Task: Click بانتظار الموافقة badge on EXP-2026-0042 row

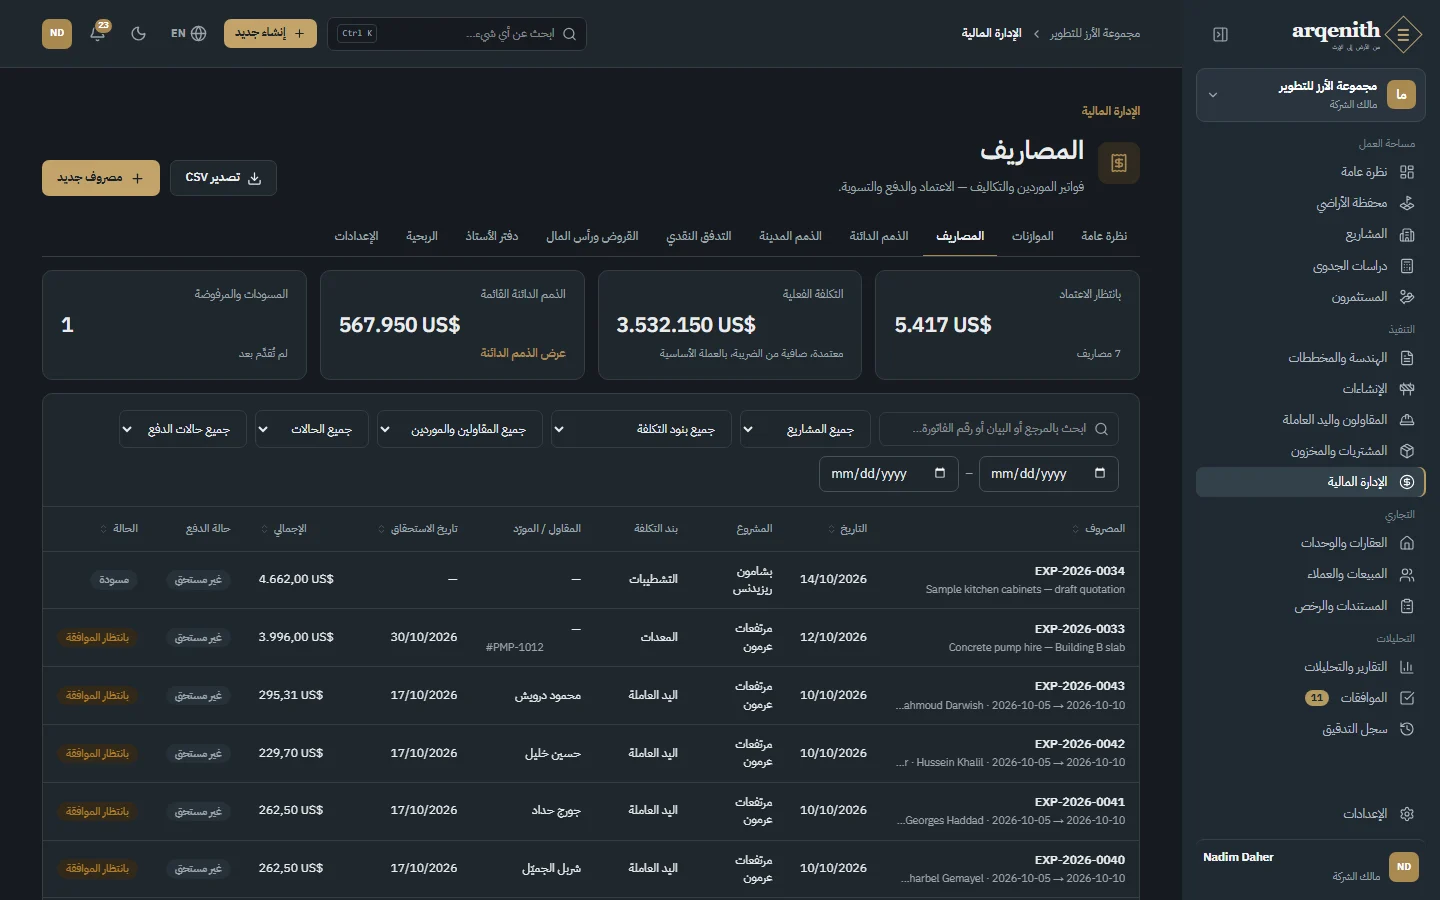Action: coord(98,753)
